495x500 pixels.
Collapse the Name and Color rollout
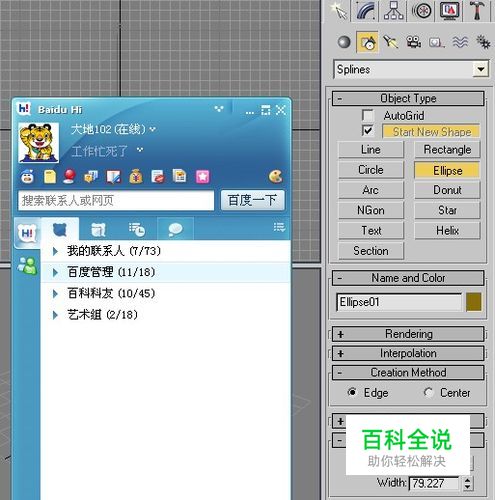click(x=408, y=278)
